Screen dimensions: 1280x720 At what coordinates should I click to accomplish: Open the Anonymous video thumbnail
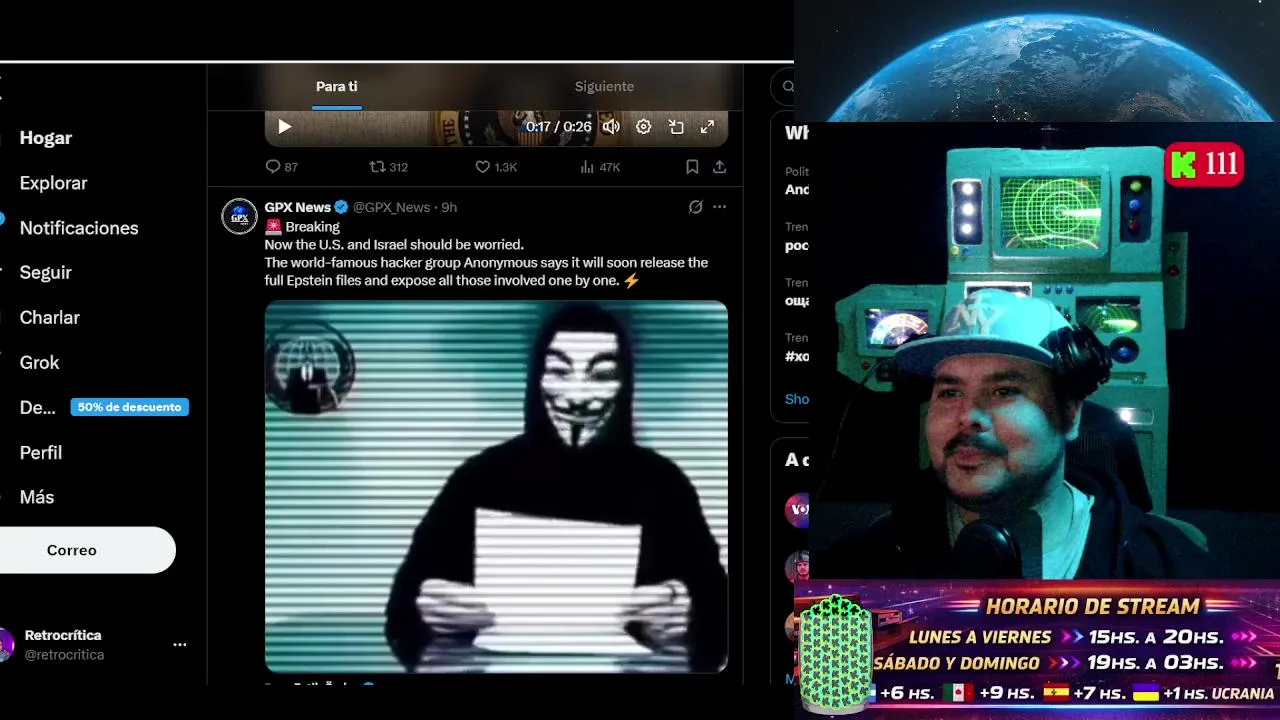496,486
